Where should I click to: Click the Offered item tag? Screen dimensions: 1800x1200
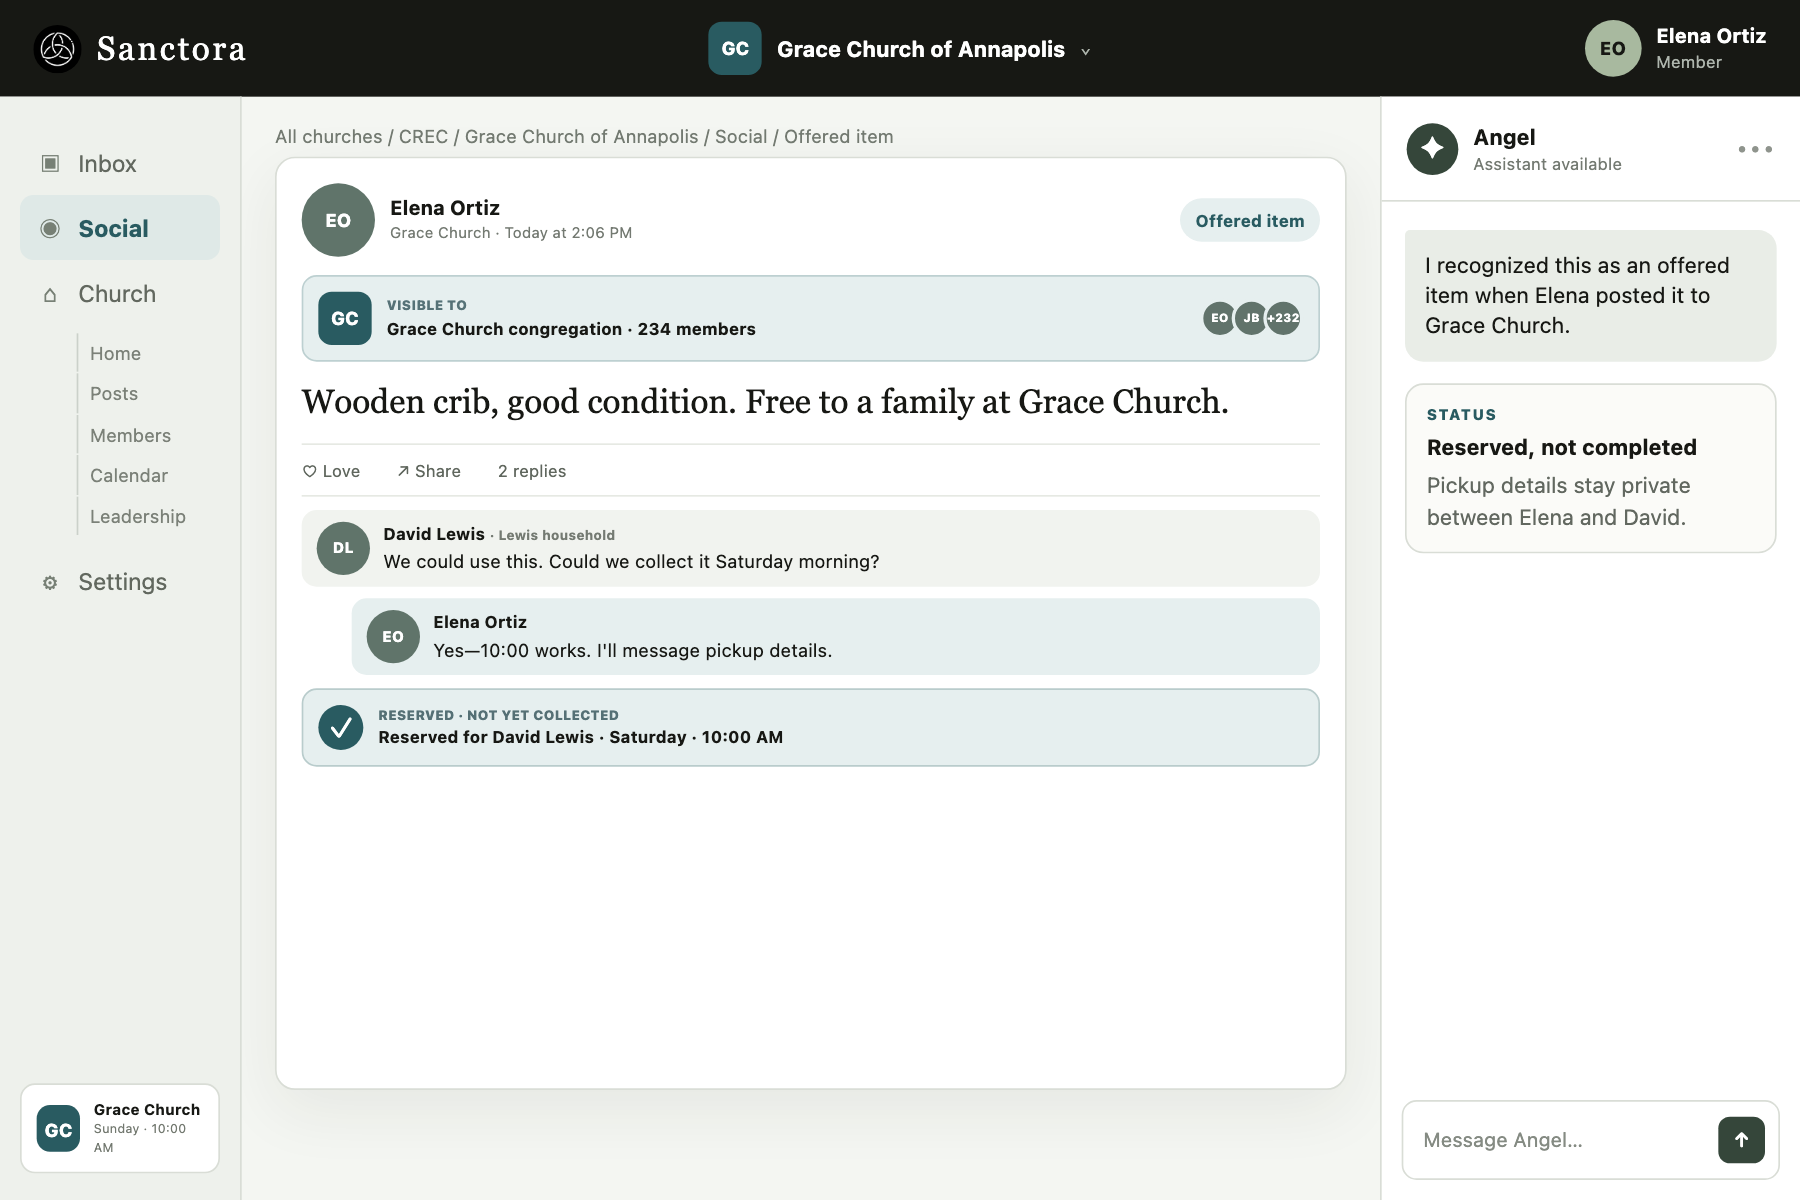point(1249,221)
